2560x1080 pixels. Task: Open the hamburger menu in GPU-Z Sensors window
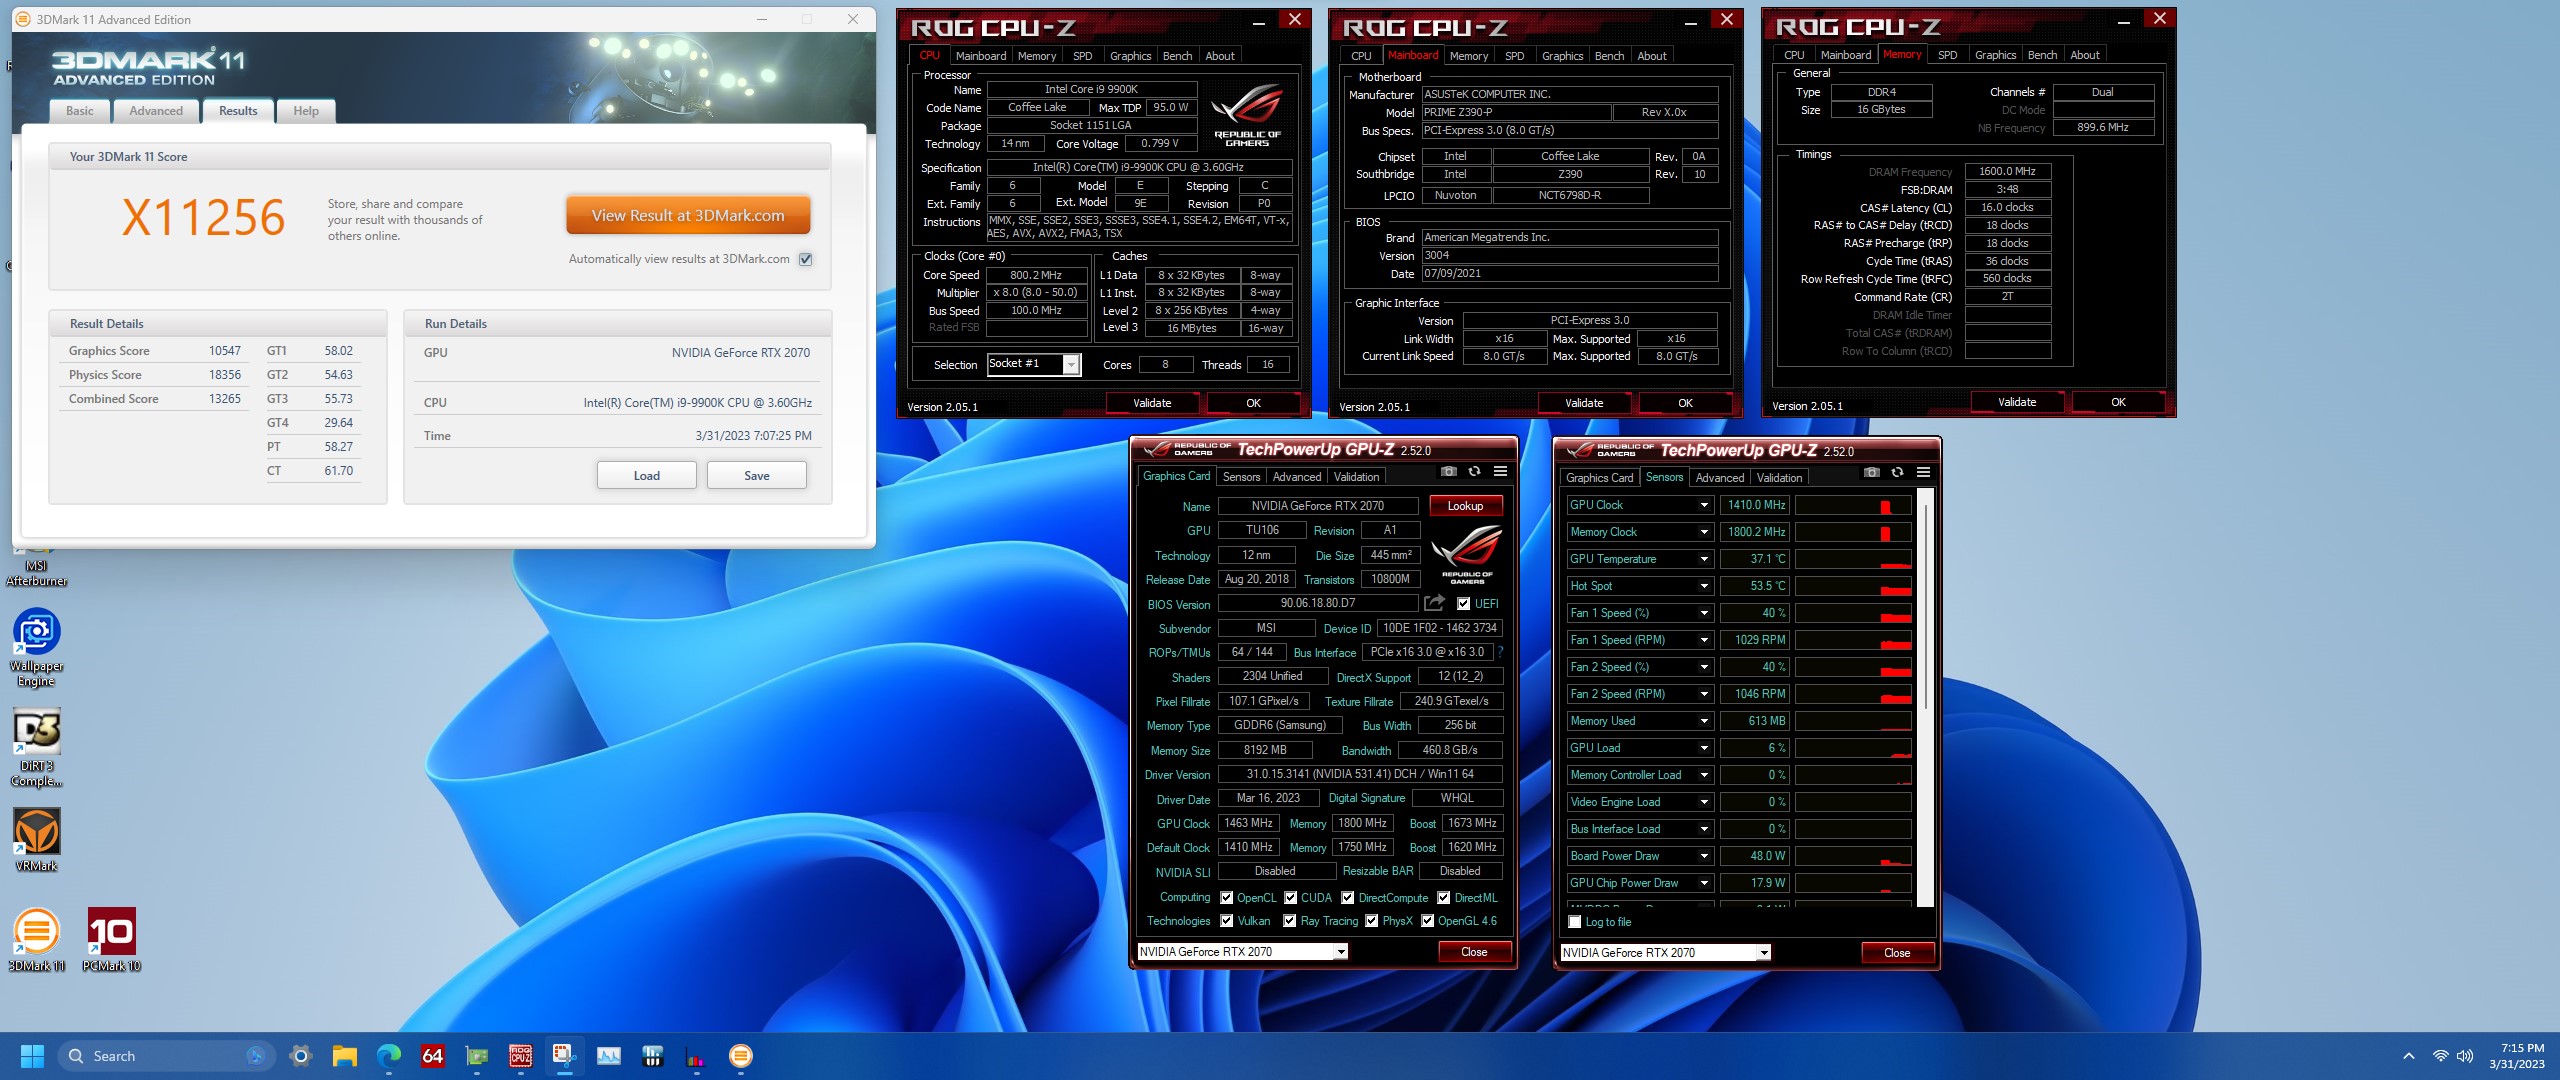(1923, 472)
